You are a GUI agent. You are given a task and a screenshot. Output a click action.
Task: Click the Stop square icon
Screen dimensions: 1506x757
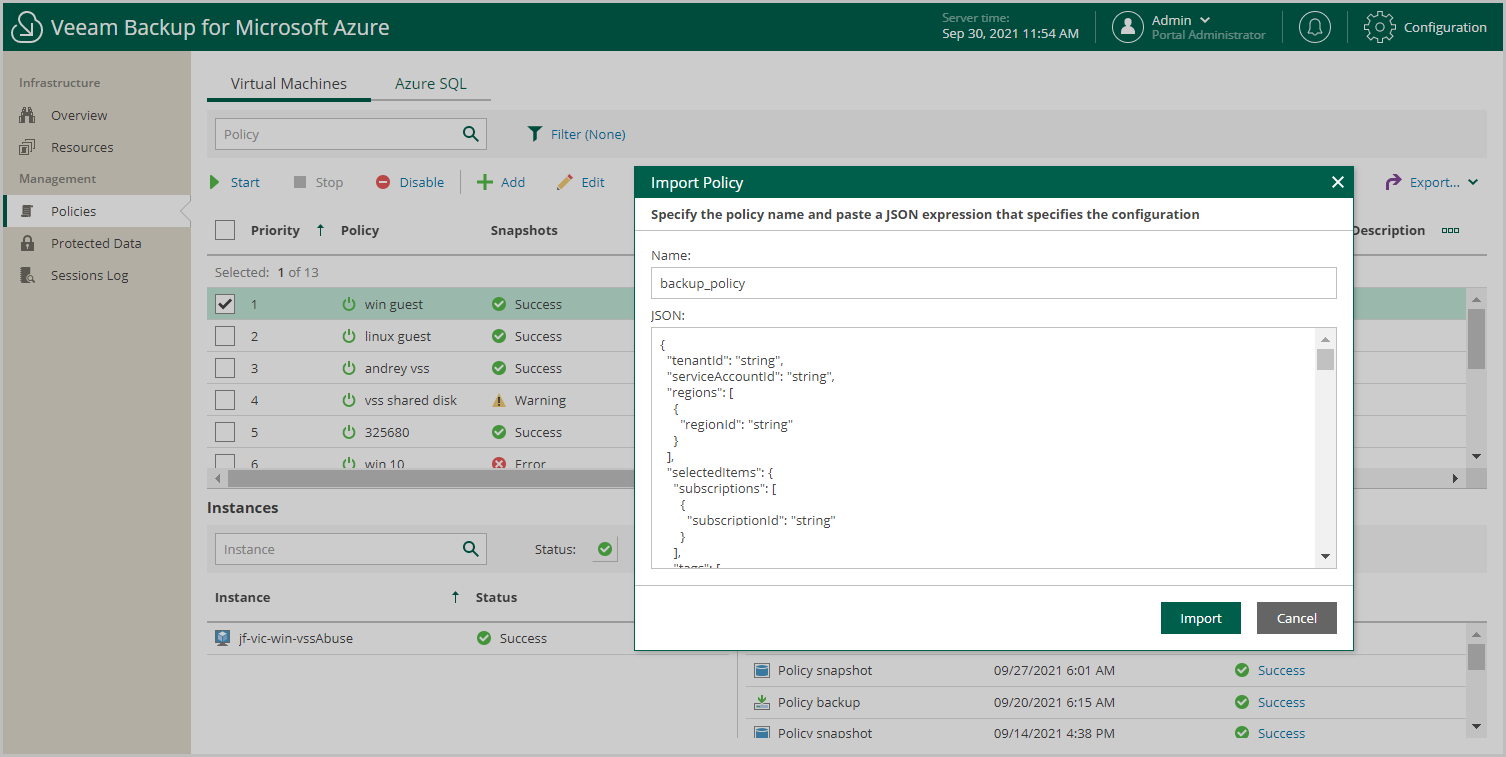point(300,182)
